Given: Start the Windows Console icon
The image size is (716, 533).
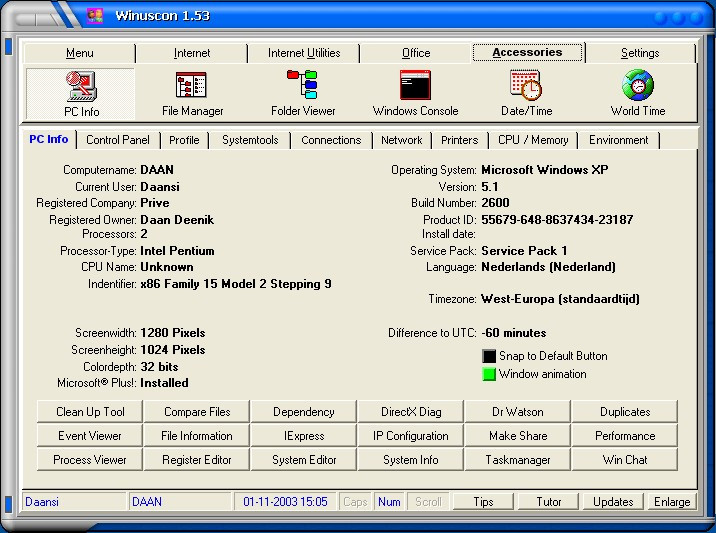Looking at the screenshot, I should (x=415, y=94).
